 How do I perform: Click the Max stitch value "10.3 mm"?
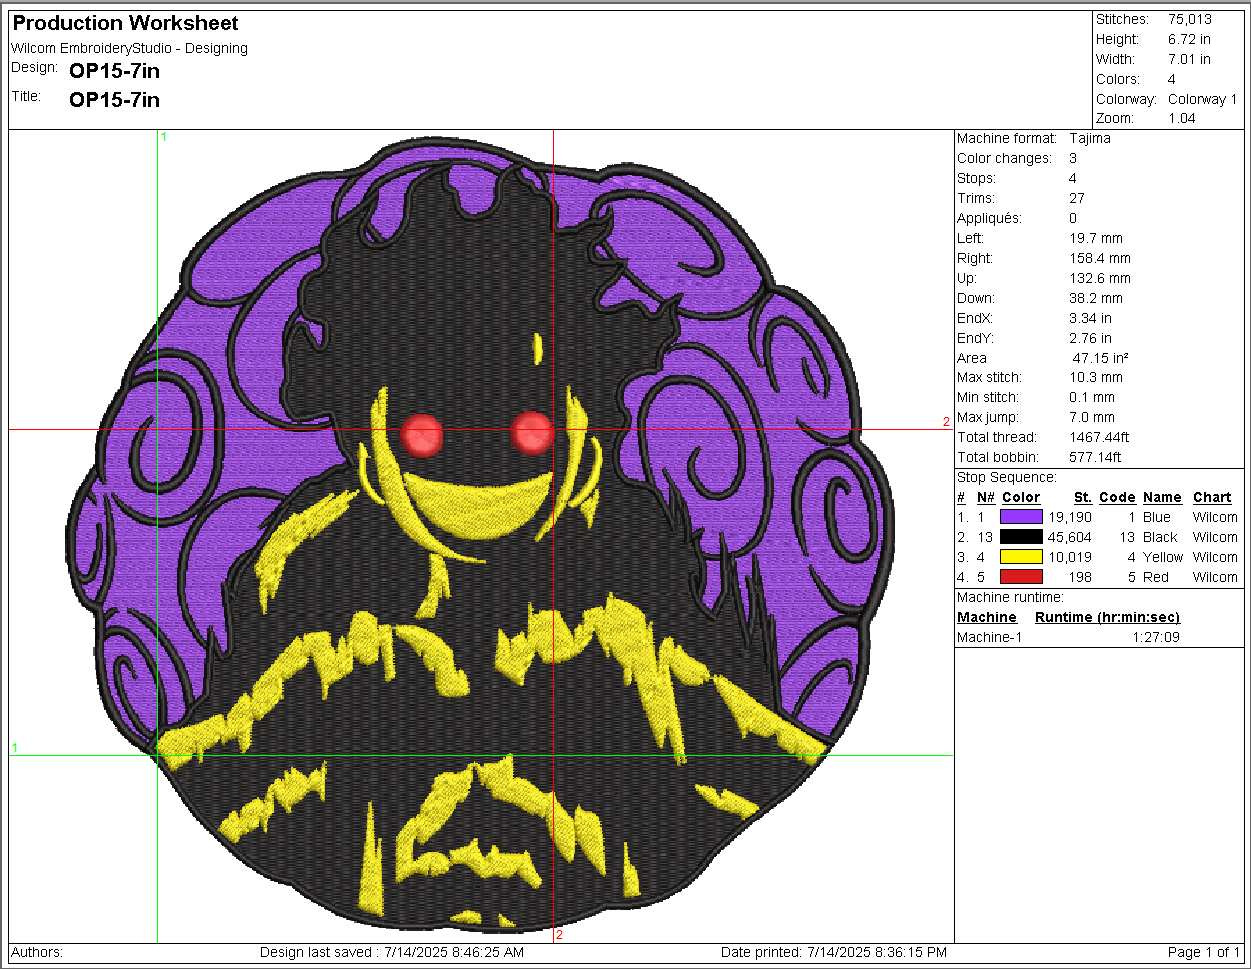pyautogui.click(x=1096, y=377)
